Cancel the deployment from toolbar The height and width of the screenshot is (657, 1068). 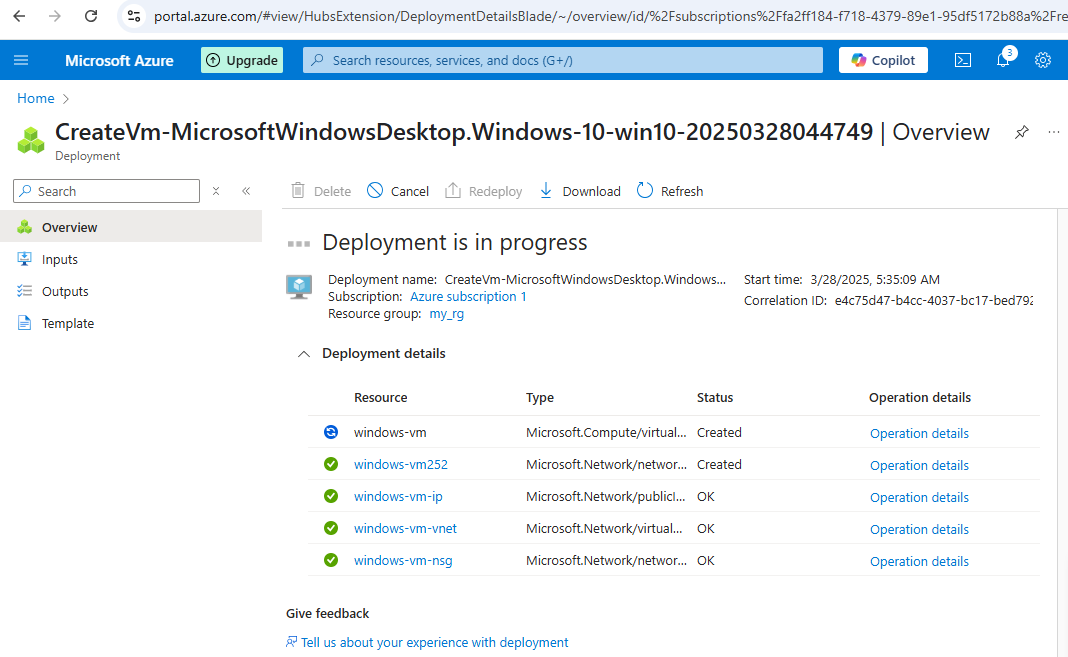398,191
